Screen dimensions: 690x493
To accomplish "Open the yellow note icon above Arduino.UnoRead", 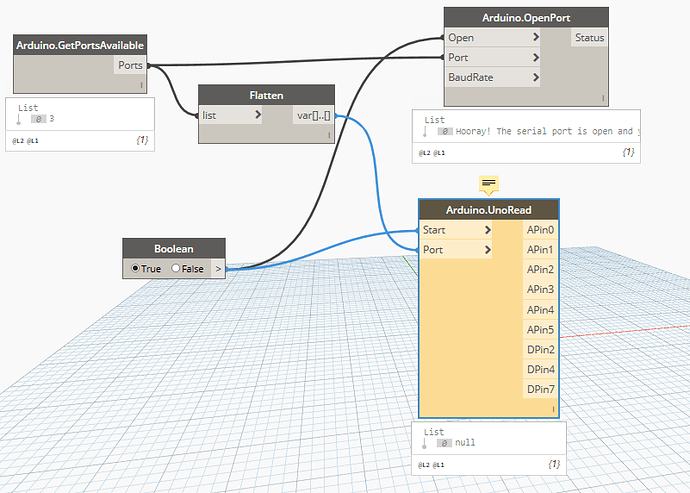I will pyautogui.click(x=488, y=184).
